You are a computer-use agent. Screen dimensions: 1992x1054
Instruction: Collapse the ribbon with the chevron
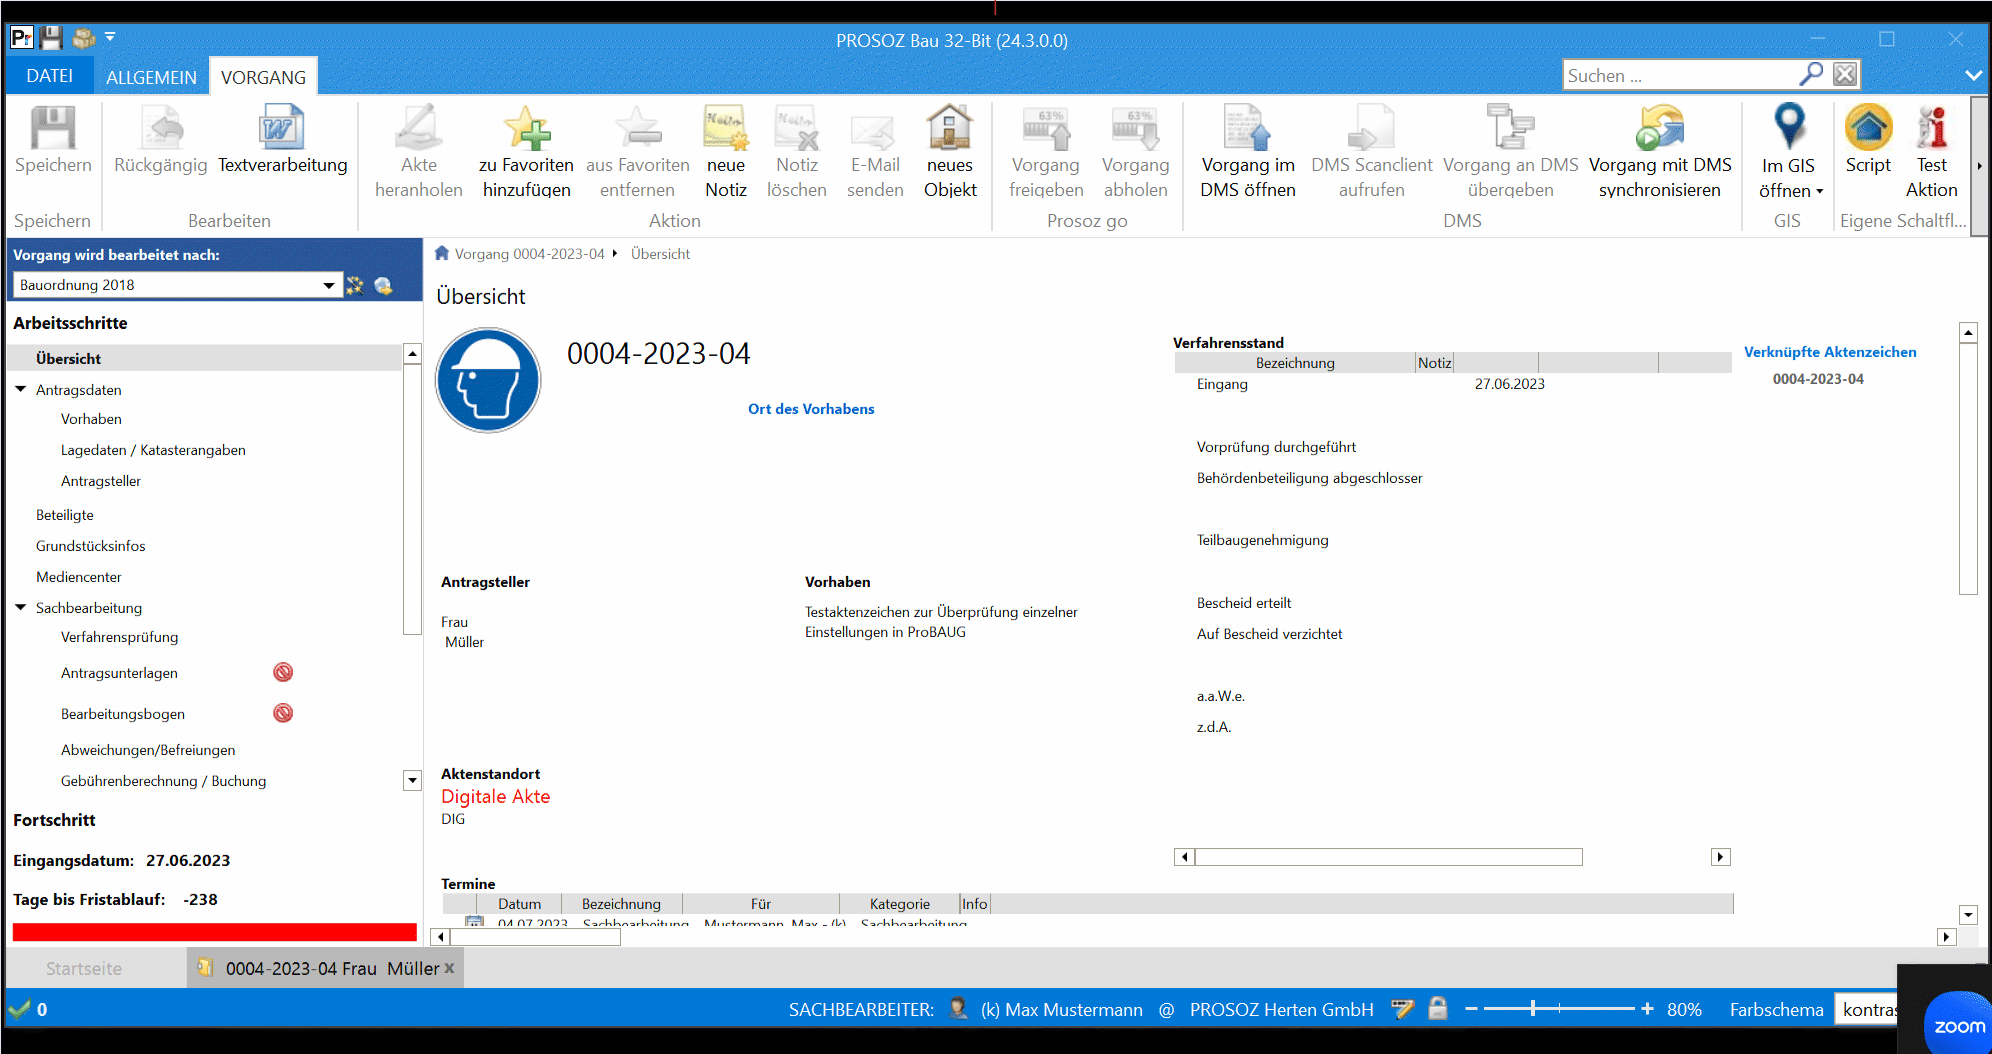click(x=1973, y=75)
